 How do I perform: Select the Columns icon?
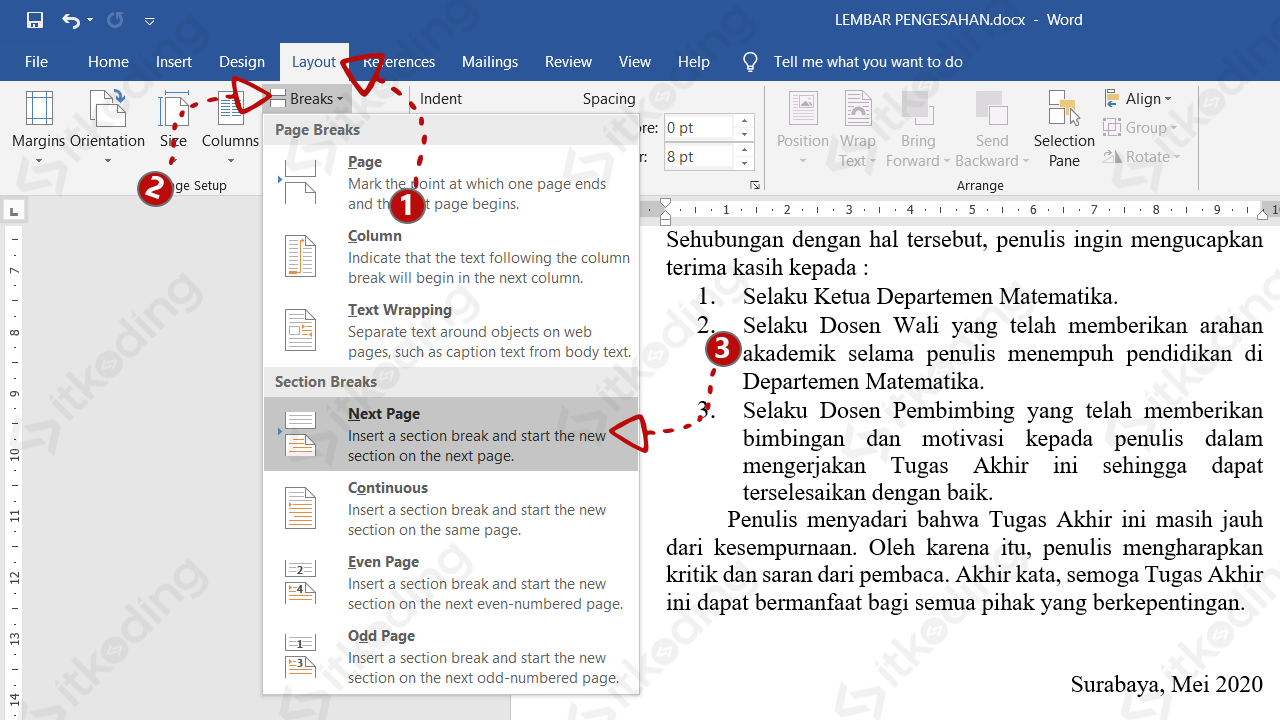pyautogui.click(x=230, y=120)
